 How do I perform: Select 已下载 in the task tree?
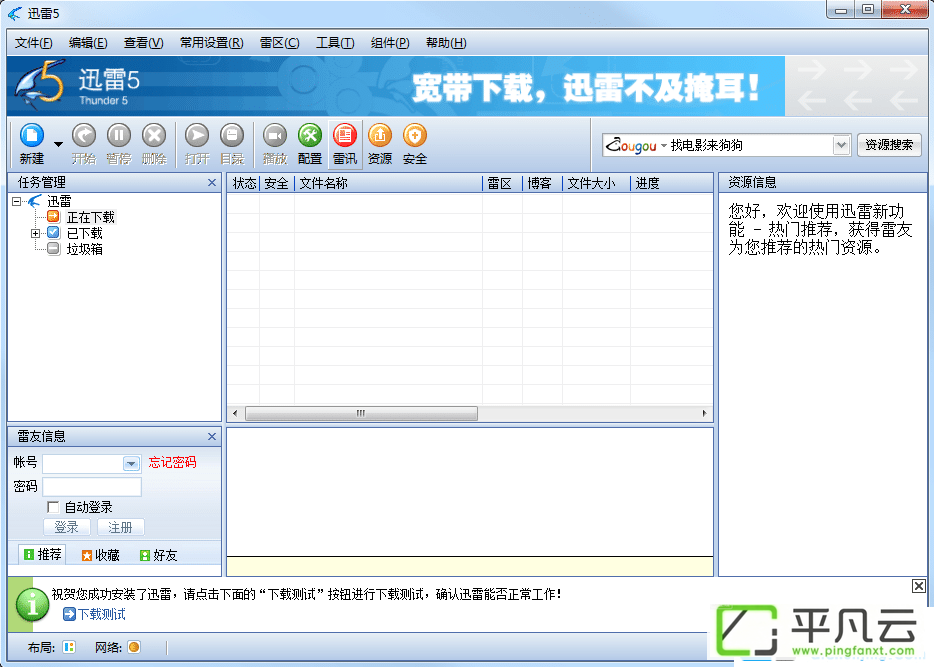pyautogui.click(x=85, y=233)
